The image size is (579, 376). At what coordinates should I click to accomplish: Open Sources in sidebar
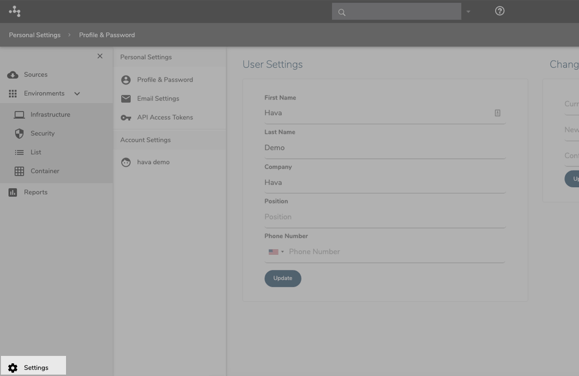35,75
